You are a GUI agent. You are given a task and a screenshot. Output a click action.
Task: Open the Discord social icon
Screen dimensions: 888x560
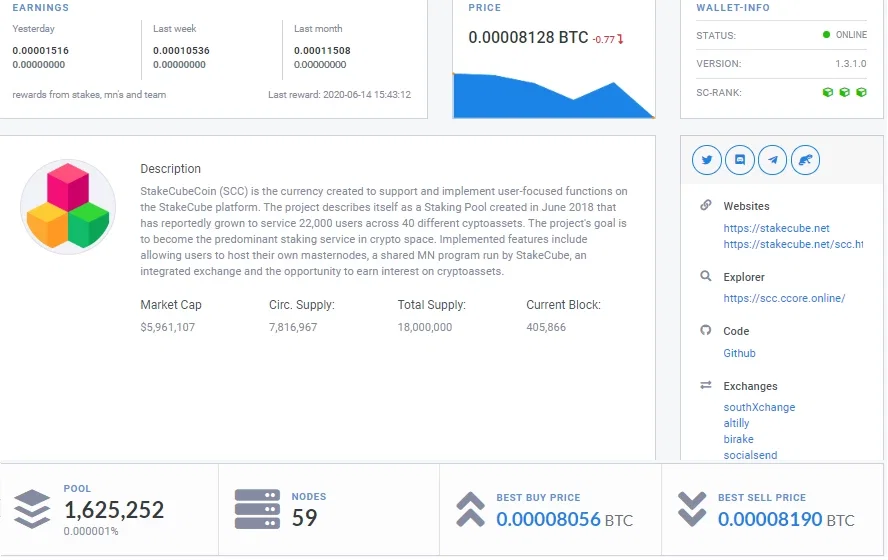click(x=740, y=160)
